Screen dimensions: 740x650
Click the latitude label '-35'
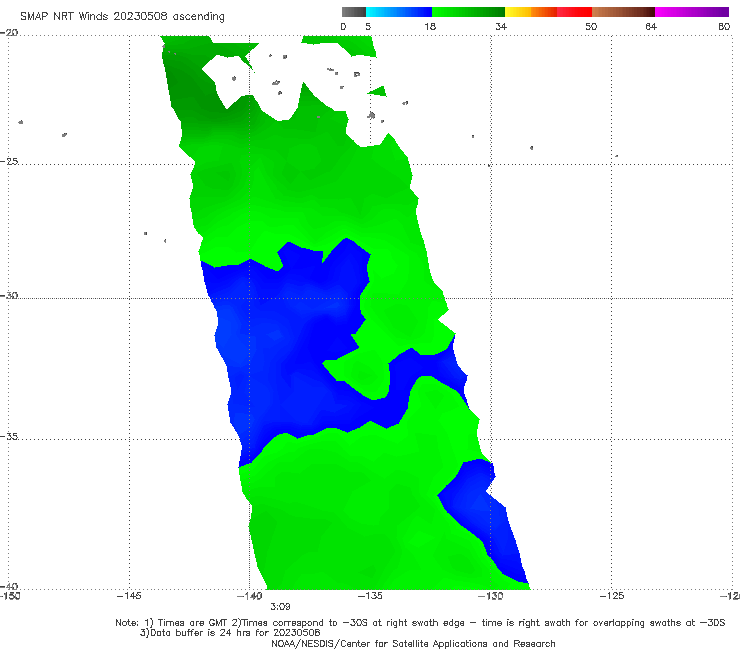[x=9, y=436]
